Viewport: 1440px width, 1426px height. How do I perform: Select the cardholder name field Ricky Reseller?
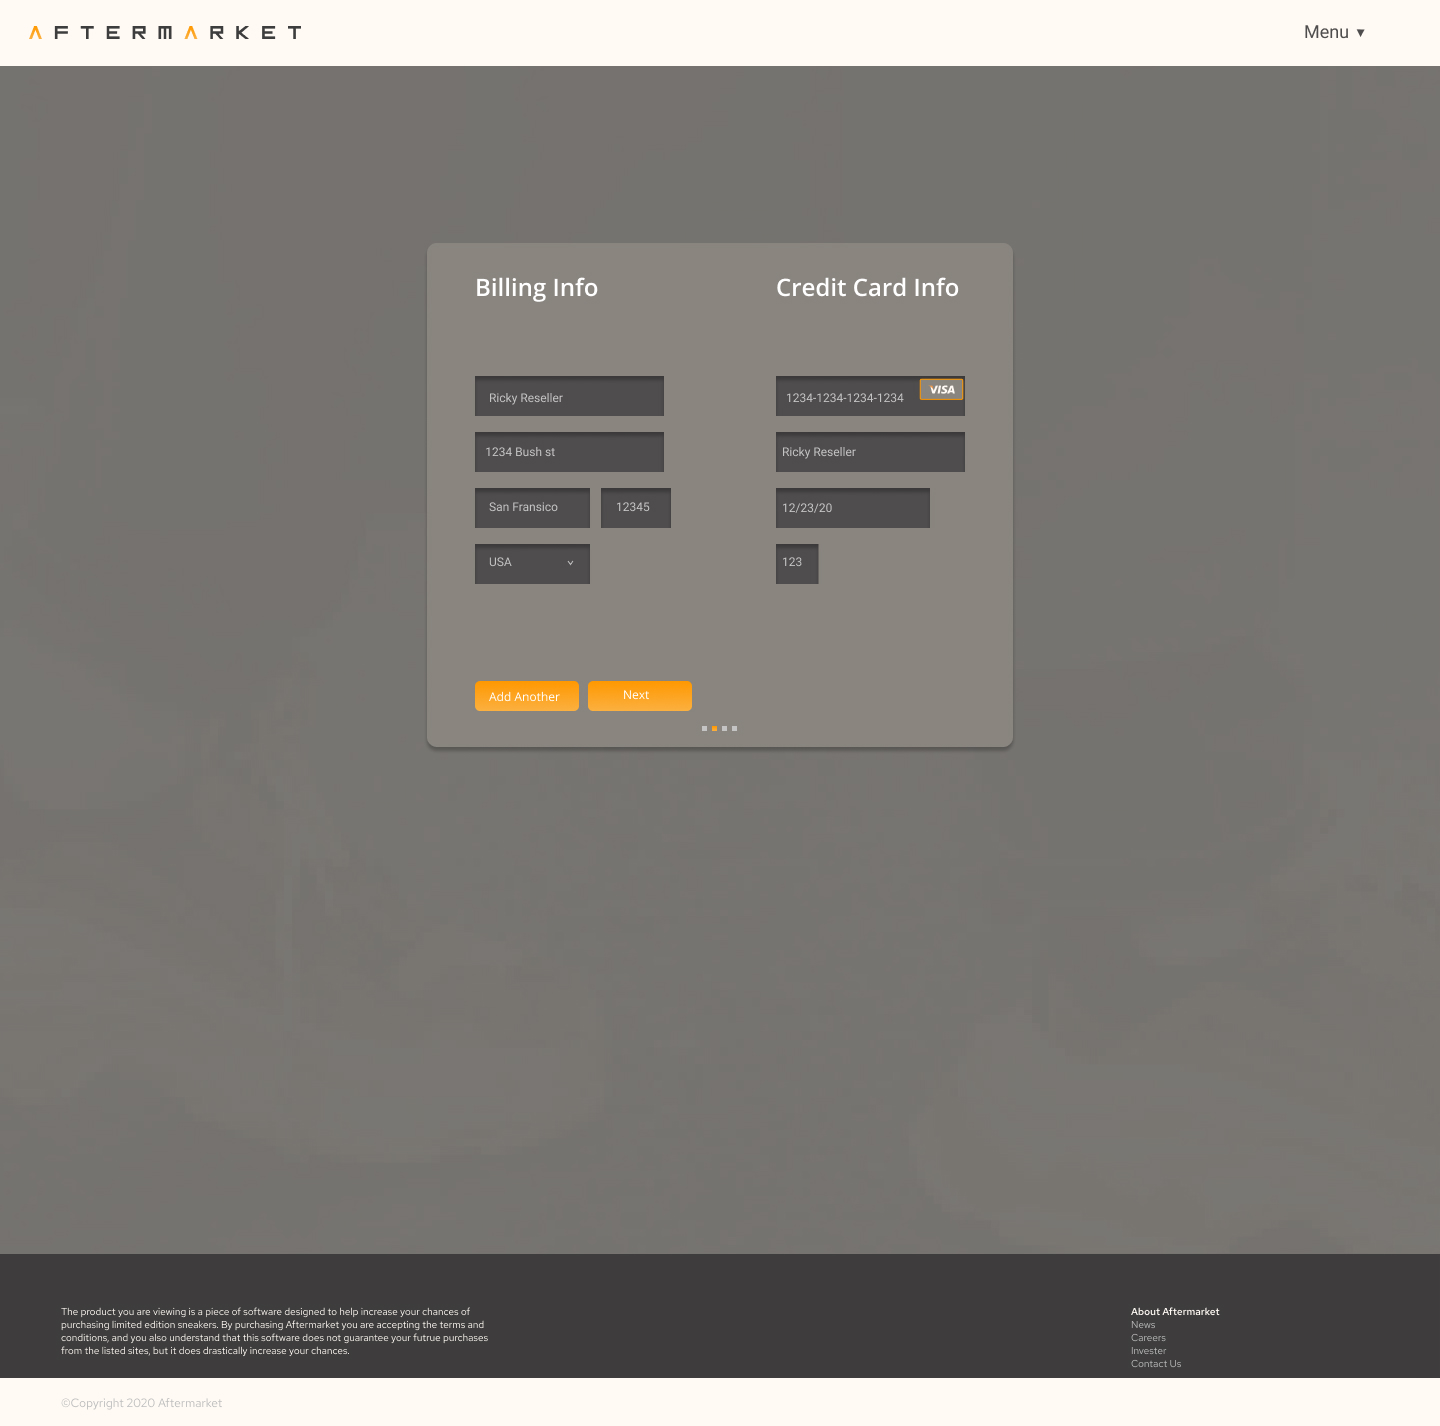(870, 452)
